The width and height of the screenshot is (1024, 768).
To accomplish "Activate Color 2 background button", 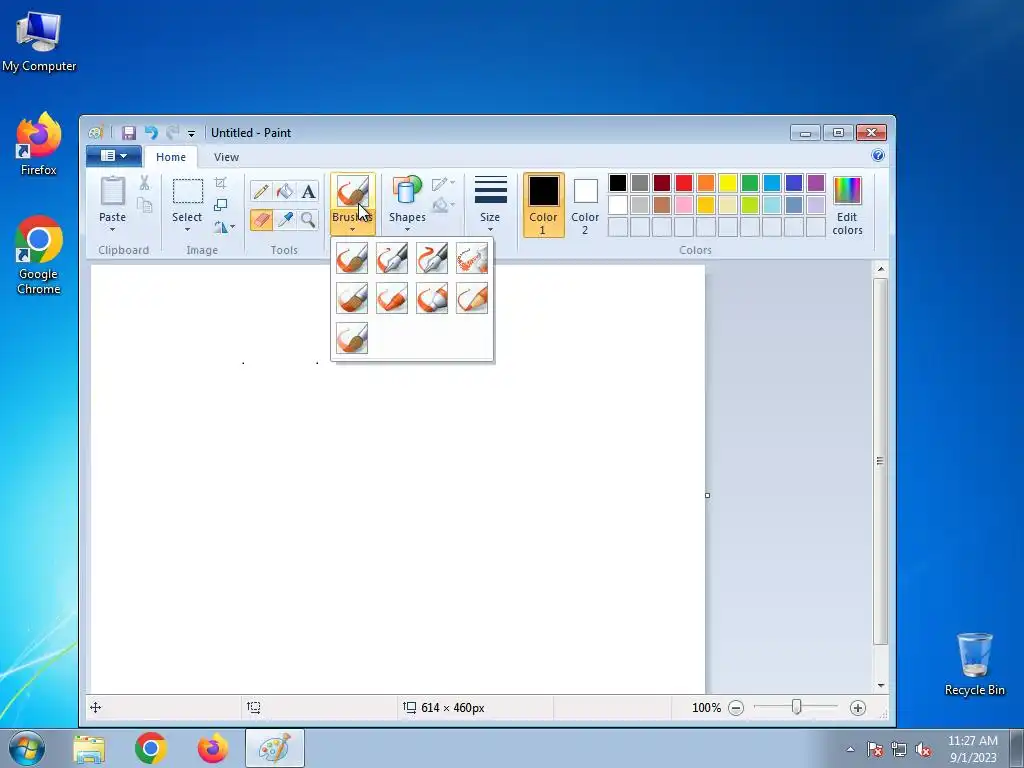I will [x=584, y=204].
